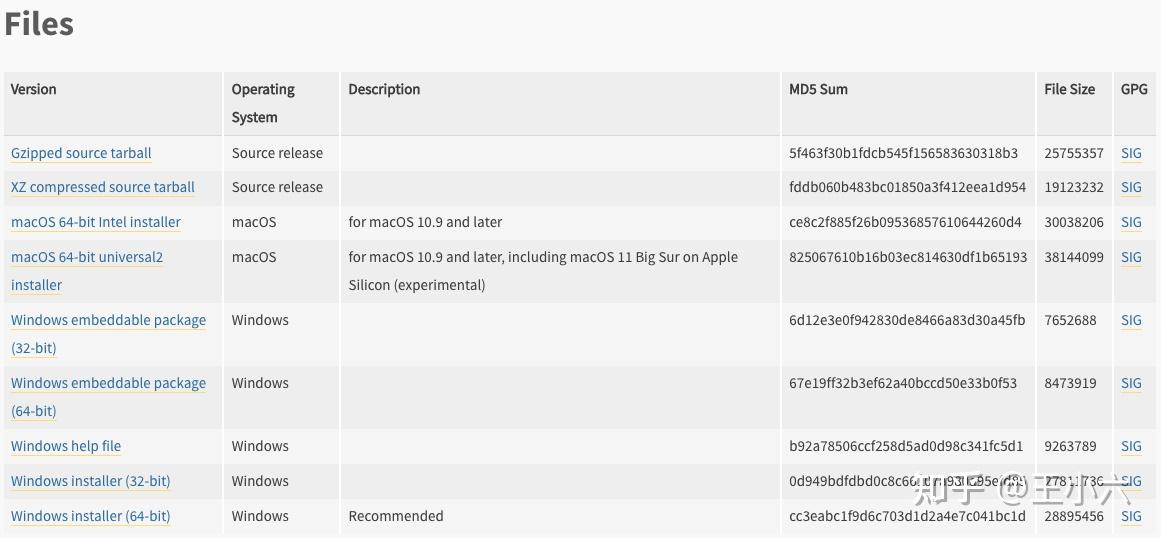The height and width of the screenshot is (538, 1161).
Task: Open macOS 64-bit universal2 installer link
Action: click(x=87, y=257)
